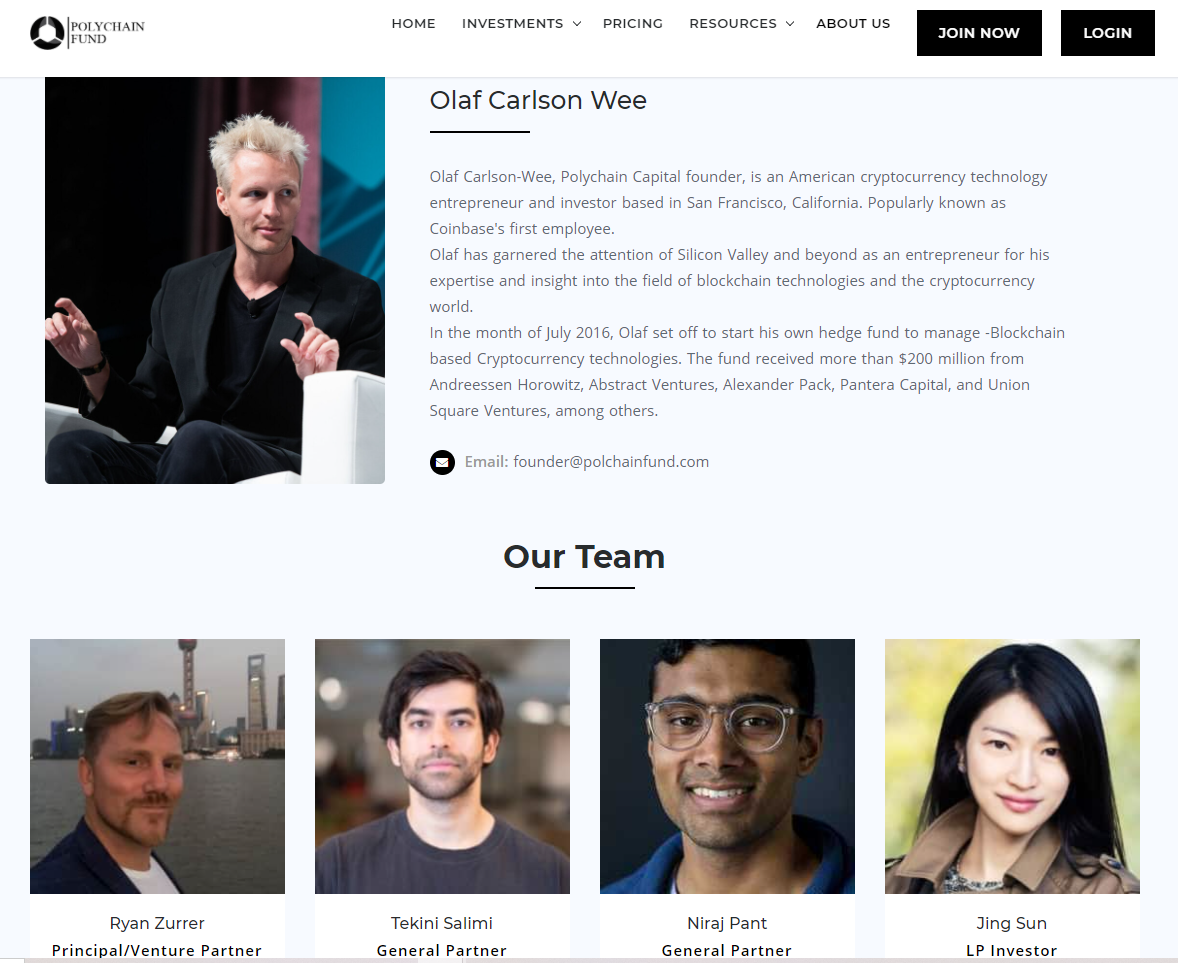Click the black envelope email icon
Screen dimensions: 1178x963
pyautogui.click(x=443, y=462)
